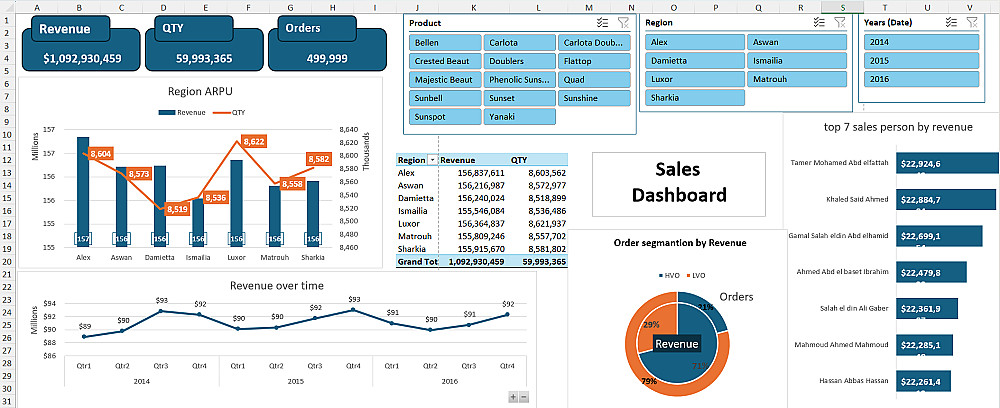Filter the dashboard to year 2015

[922, 61]
